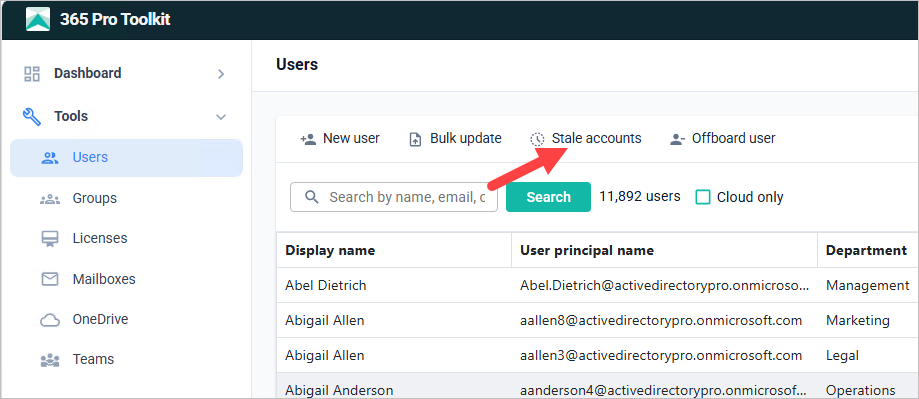Click aallen3@activedirectorypro.onmicrosoft.com cell
The image size is (919, 399).
(665, 356)
